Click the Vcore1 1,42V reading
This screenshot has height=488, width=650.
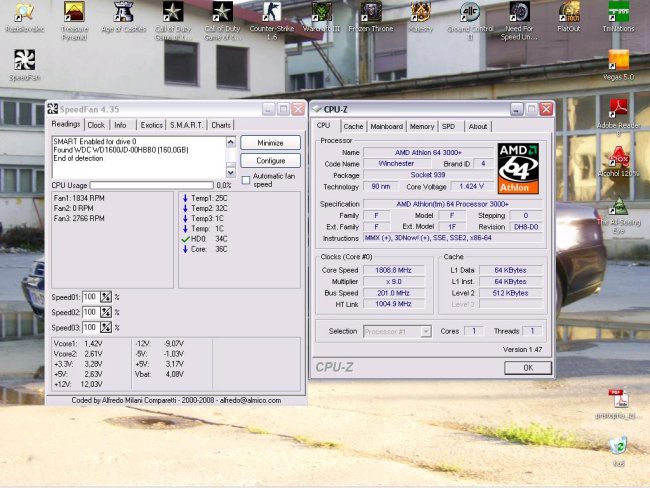click(78, 344)
